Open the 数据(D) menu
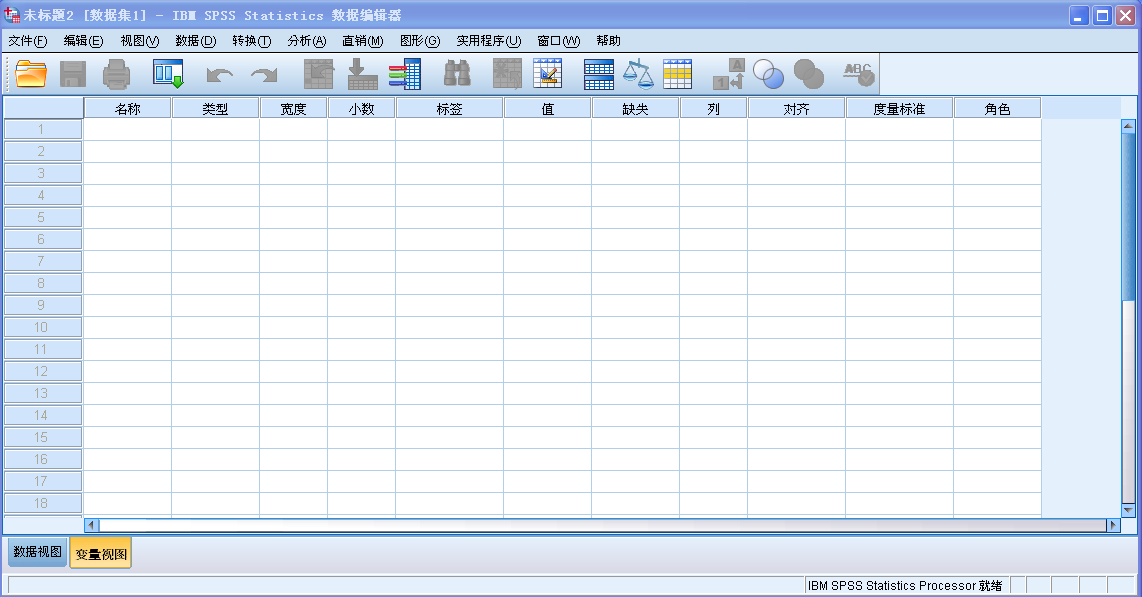Image resolution: width=1142 pixels, height=597 pixels. pos(195,41)
